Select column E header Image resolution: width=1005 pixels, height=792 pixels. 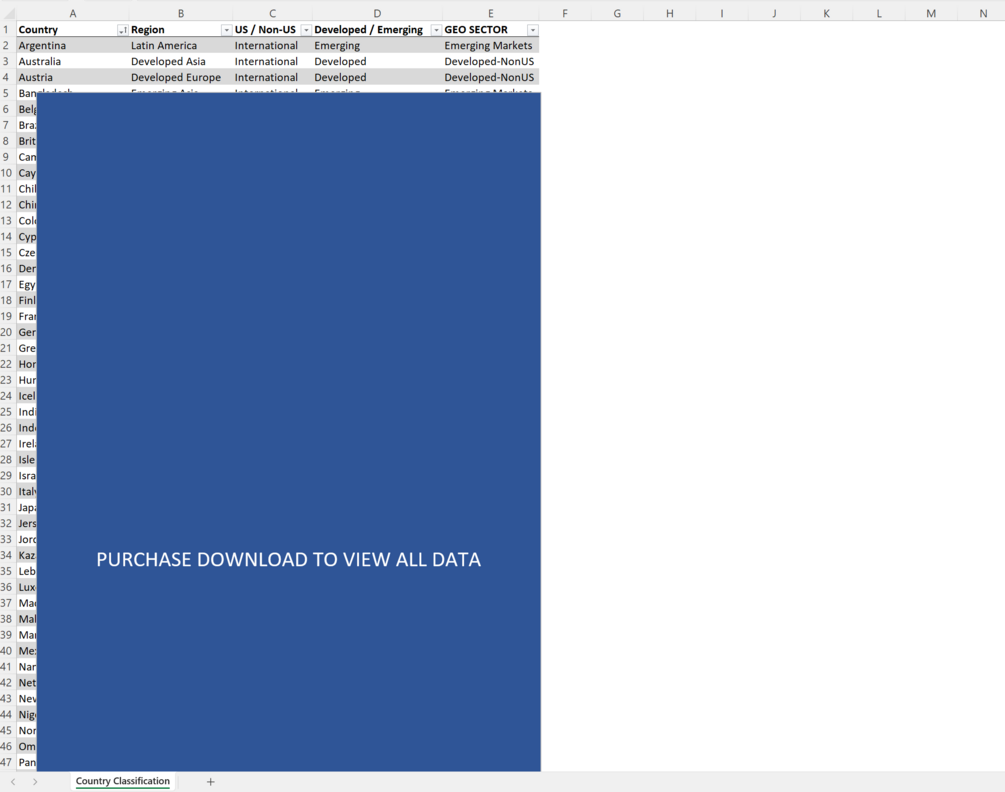coord(490,13)
